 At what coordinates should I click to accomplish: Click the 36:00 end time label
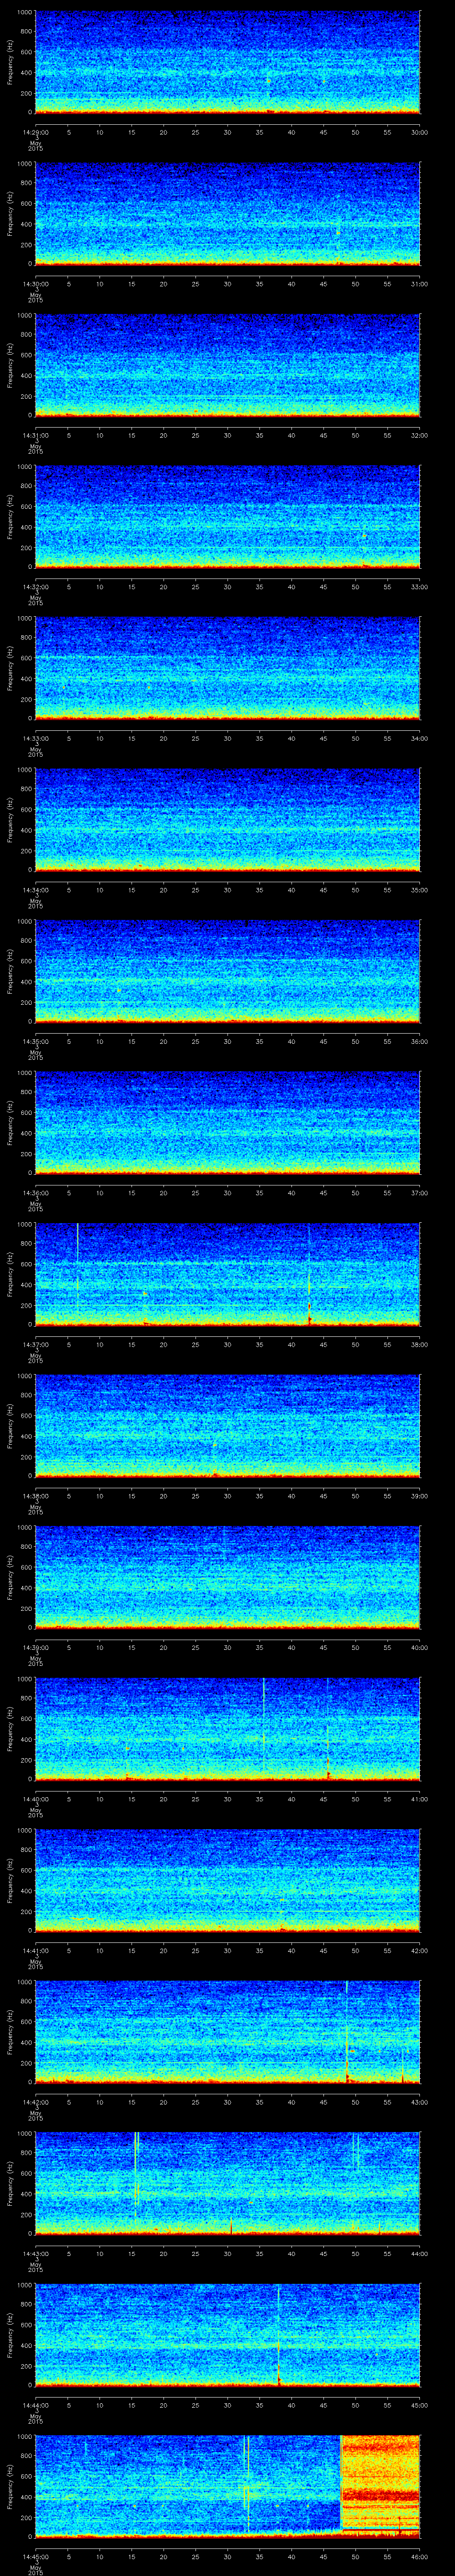(420, 1041)
